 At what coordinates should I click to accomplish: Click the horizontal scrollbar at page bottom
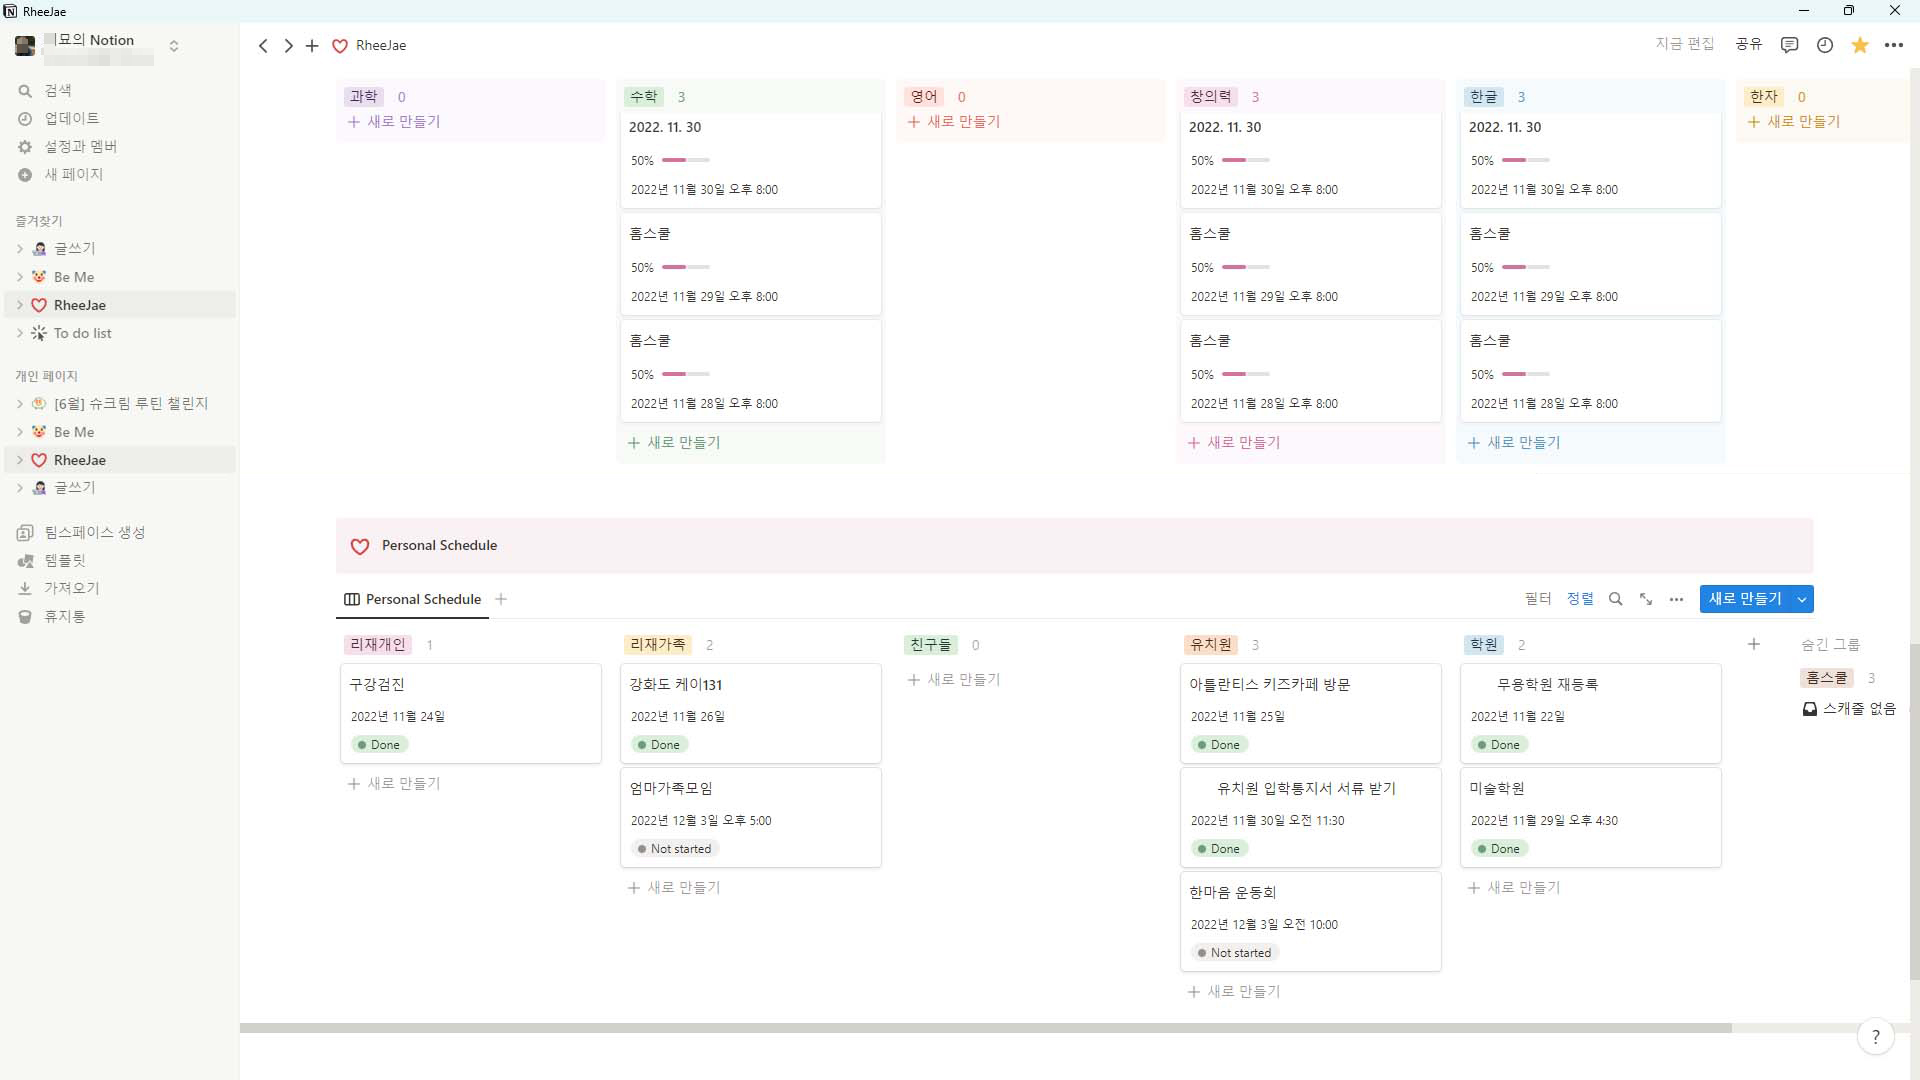coord(985,1028)
